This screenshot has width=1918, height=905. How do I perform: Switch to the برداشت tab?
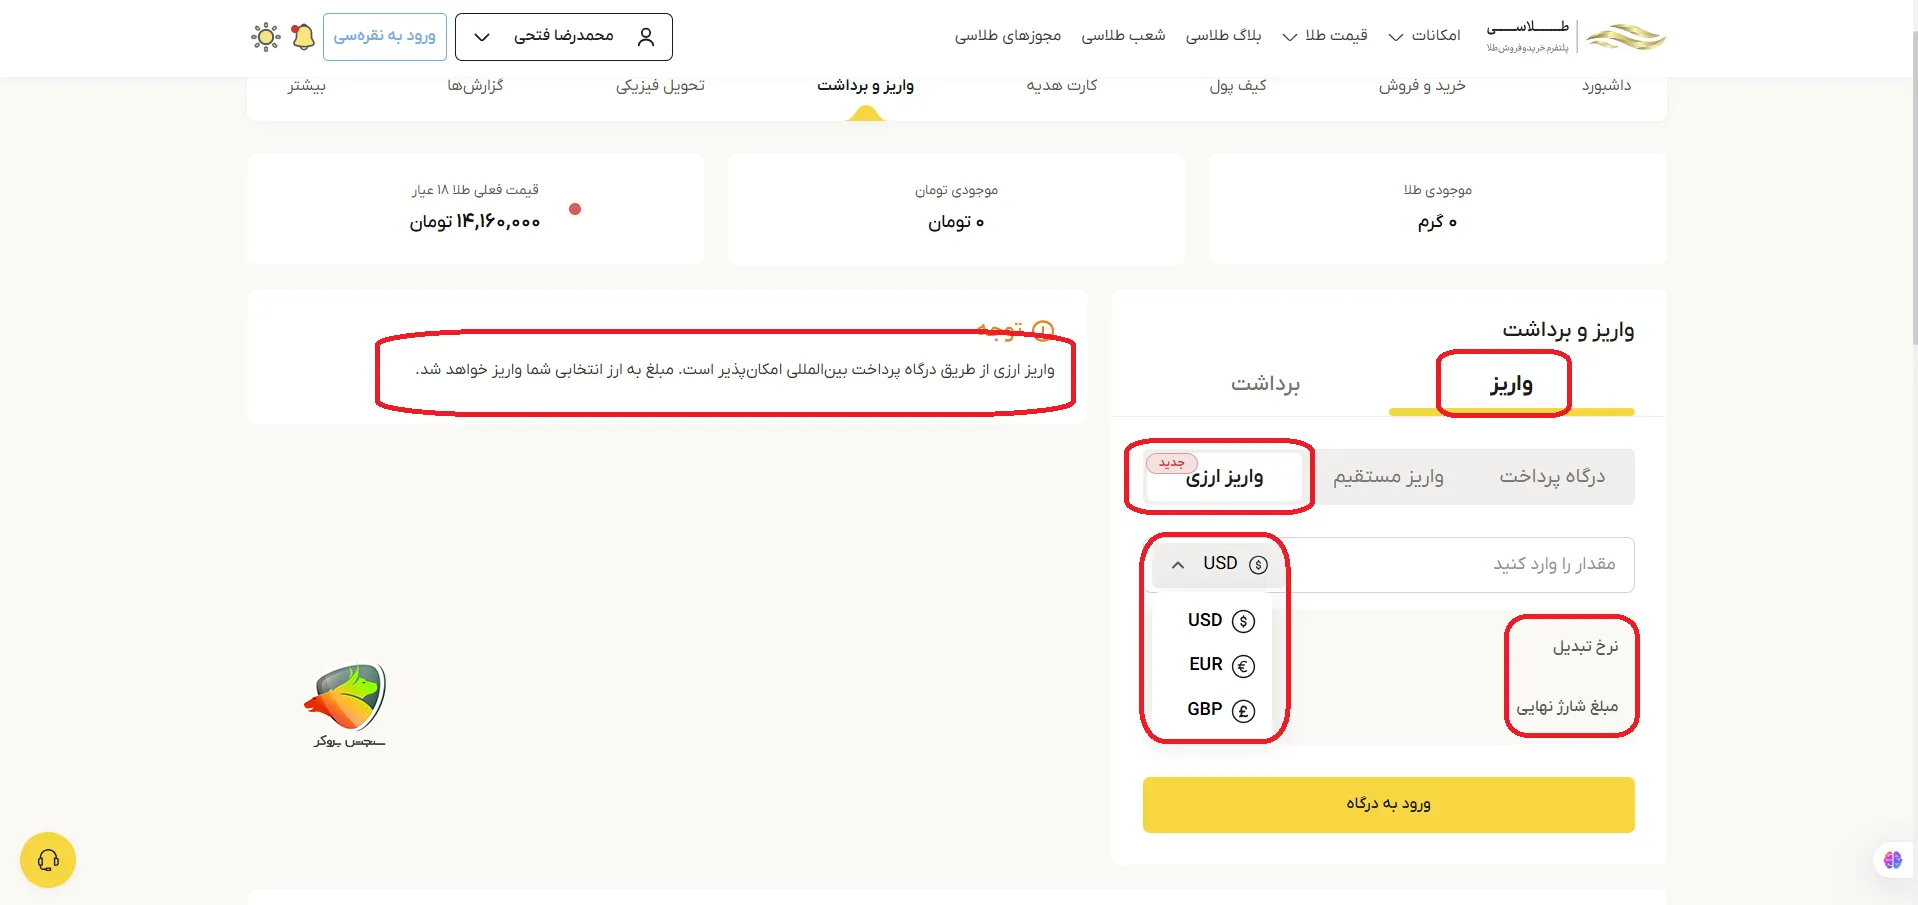pyautogui.click(x=1264, y=385)
